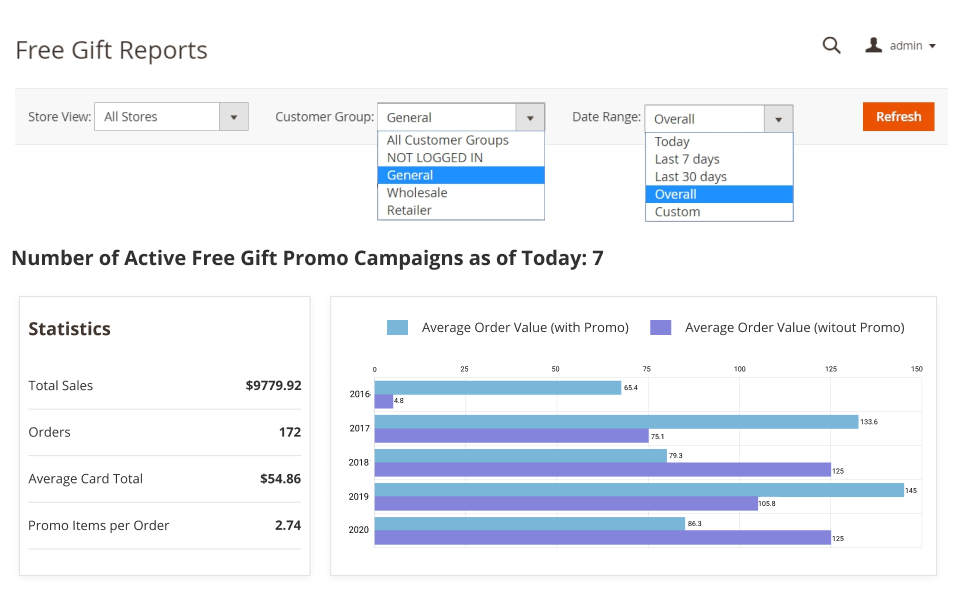Click the Free Gift Reports page title
The image size is (960, 600).
[x=112, y=50]
